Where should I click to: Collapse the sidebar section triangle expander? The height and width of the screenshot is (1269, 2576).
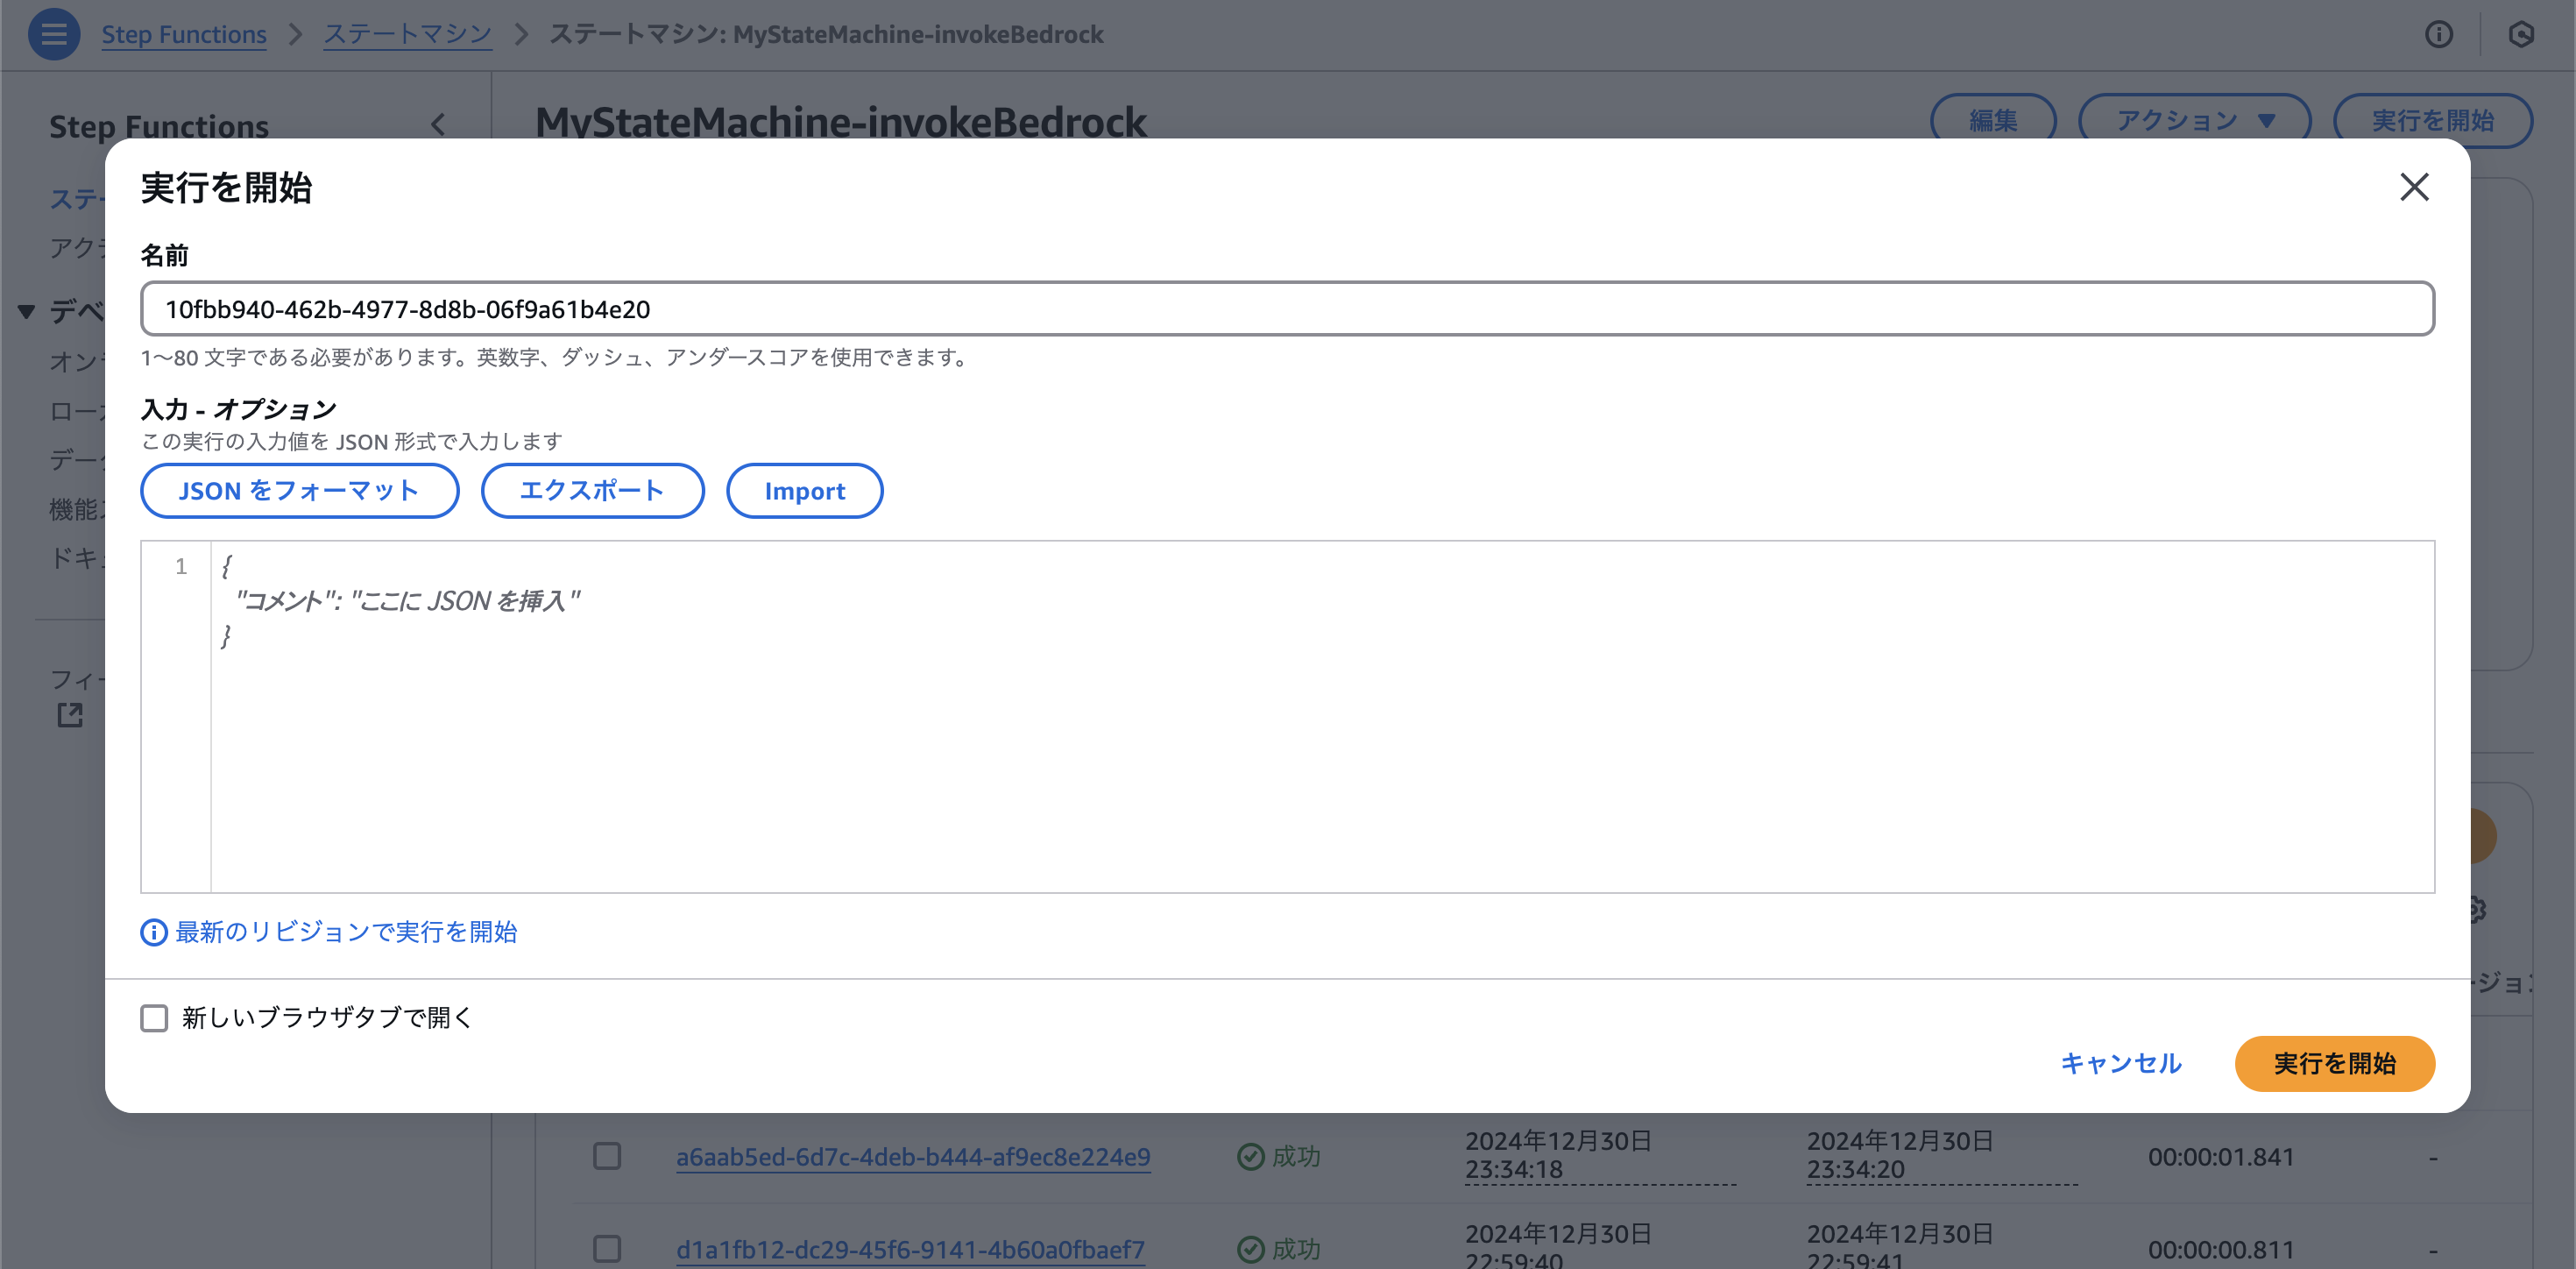27,312
